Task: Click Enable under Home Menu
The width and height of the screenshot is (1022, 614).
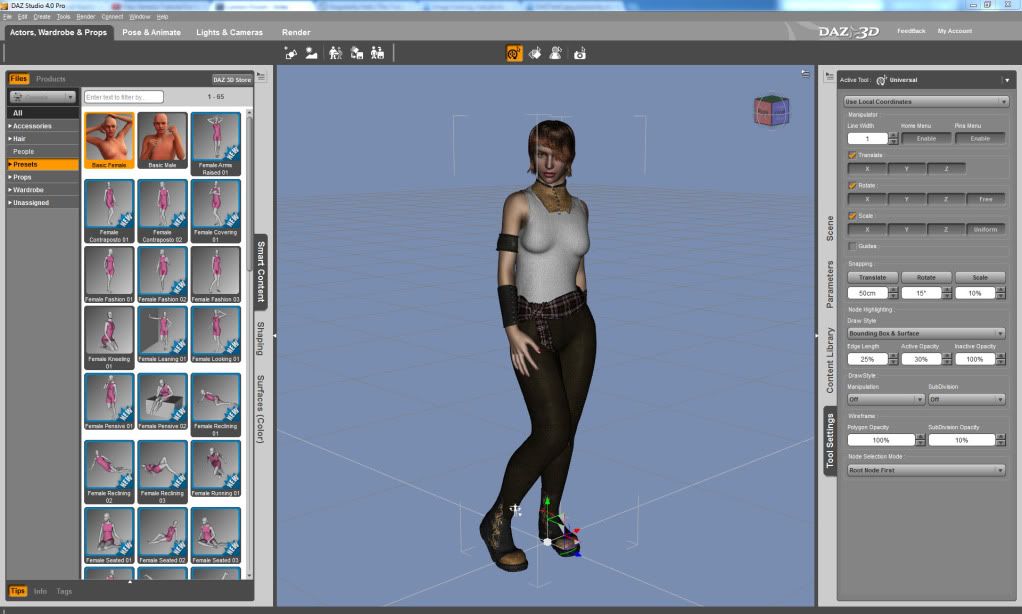Action: pos(926,139)
